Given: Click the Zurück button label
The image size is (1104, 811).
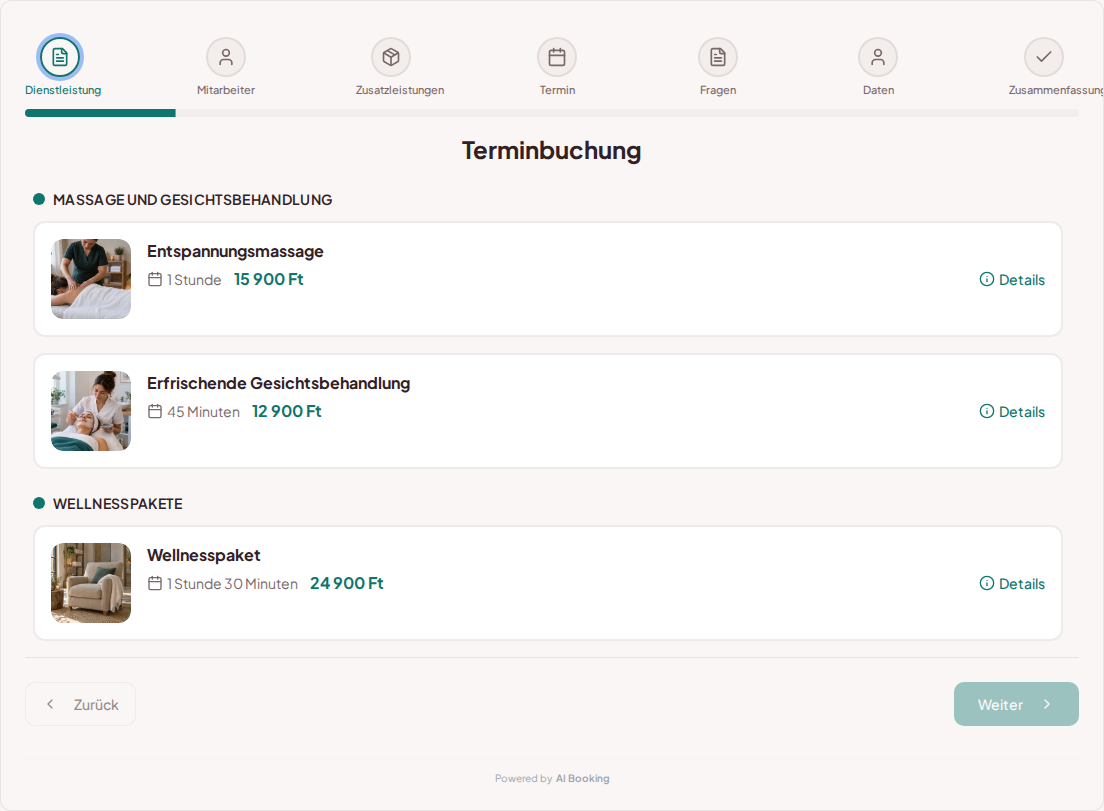Looking at the screenshot, I should (96, 705).
